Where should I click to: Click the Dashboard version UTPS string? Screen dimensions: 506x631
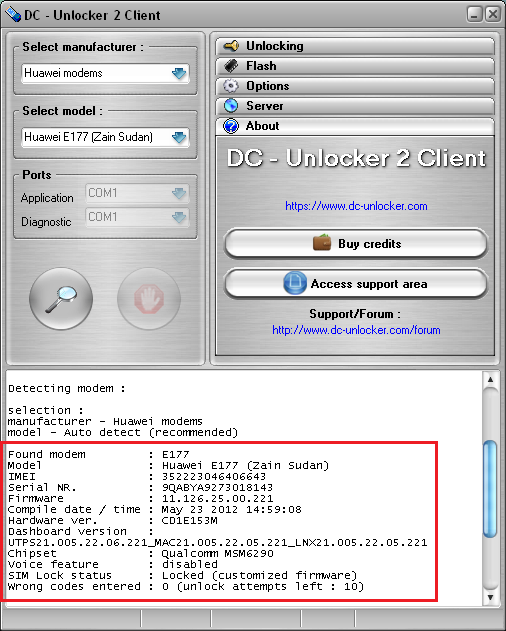[x=217, y=542]
